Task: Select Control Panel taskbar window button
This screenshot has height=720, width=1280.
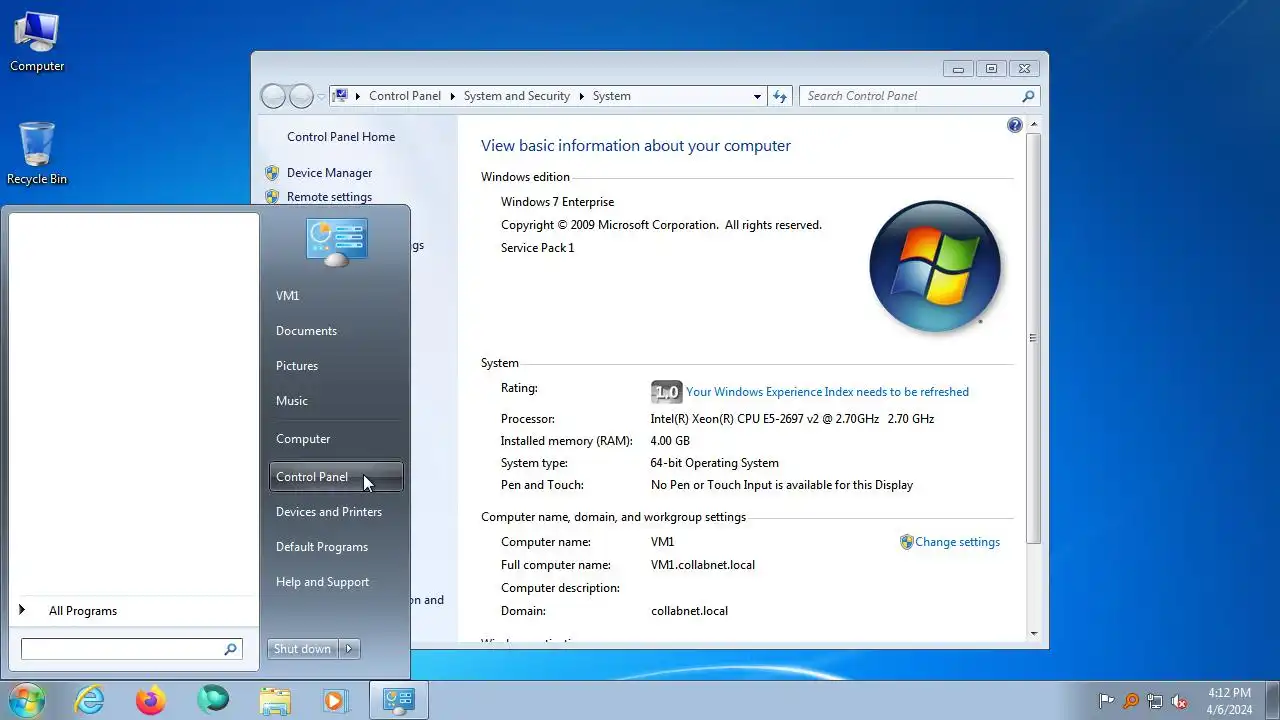Action: pyautogui.click(x=399, y=700)
